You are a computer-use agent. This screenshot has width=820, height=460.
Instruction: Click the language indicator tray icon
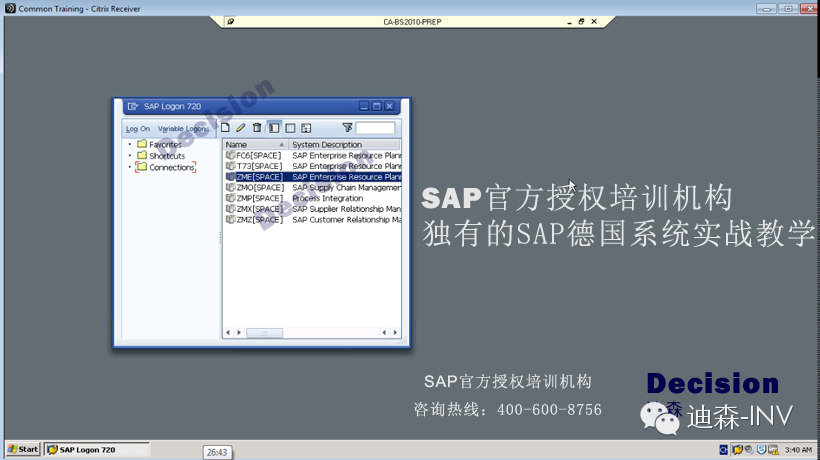(x=724, y=450)
